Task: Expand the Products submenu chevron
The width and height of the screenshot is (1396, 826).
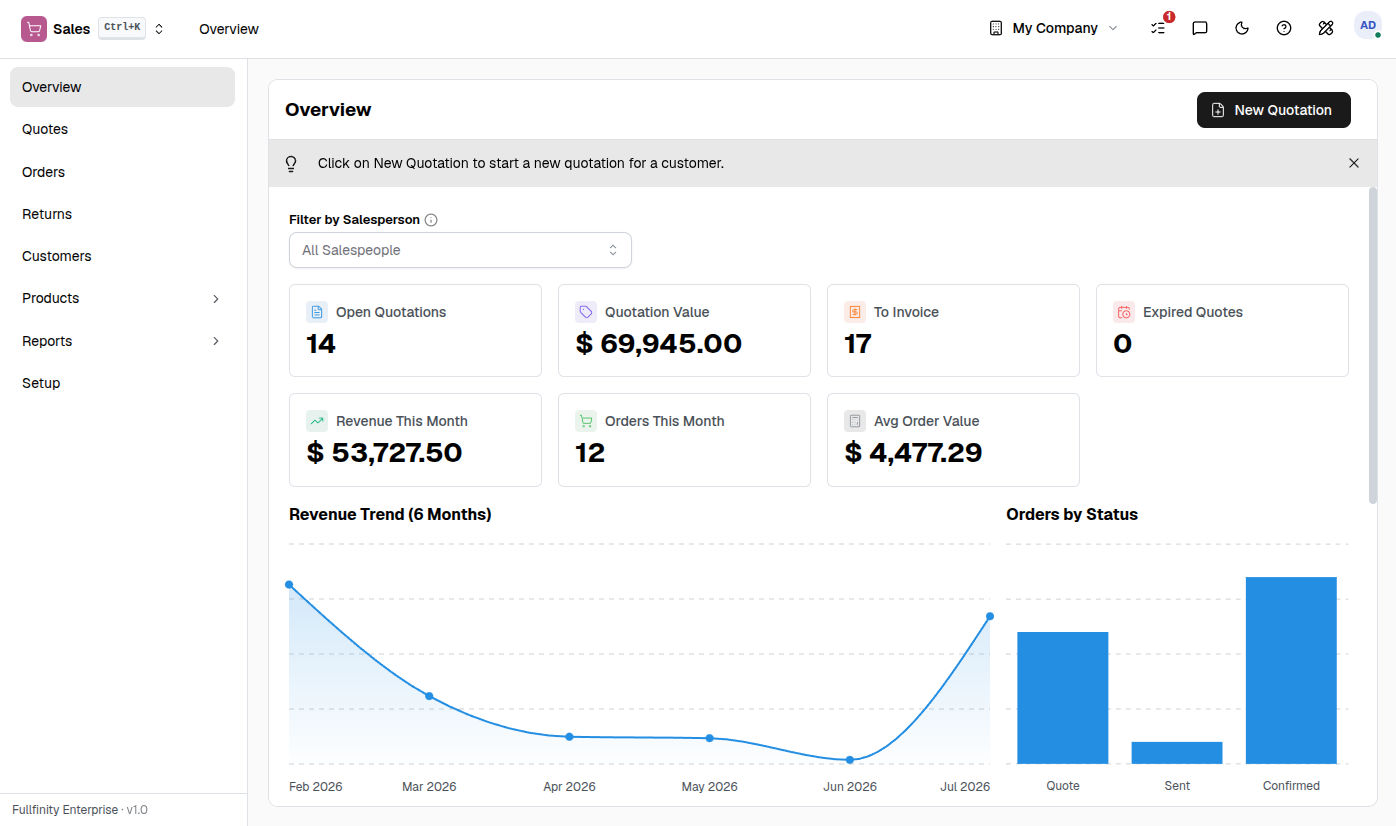Action: tap(216, 299)
